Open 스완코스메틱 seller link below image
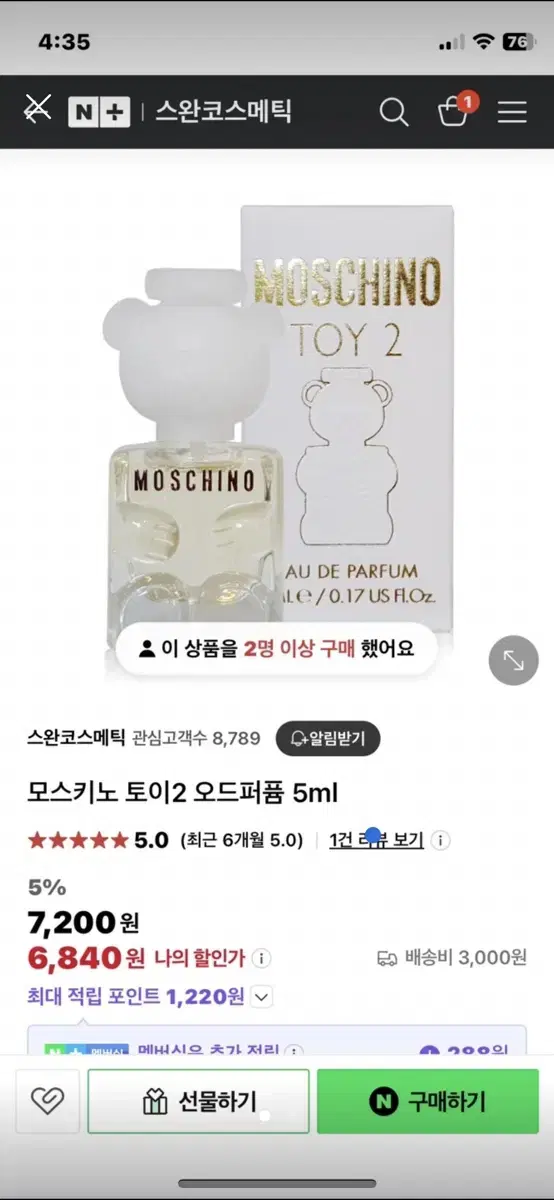Viewport: 554px width, 1200px height. (76, 738)
